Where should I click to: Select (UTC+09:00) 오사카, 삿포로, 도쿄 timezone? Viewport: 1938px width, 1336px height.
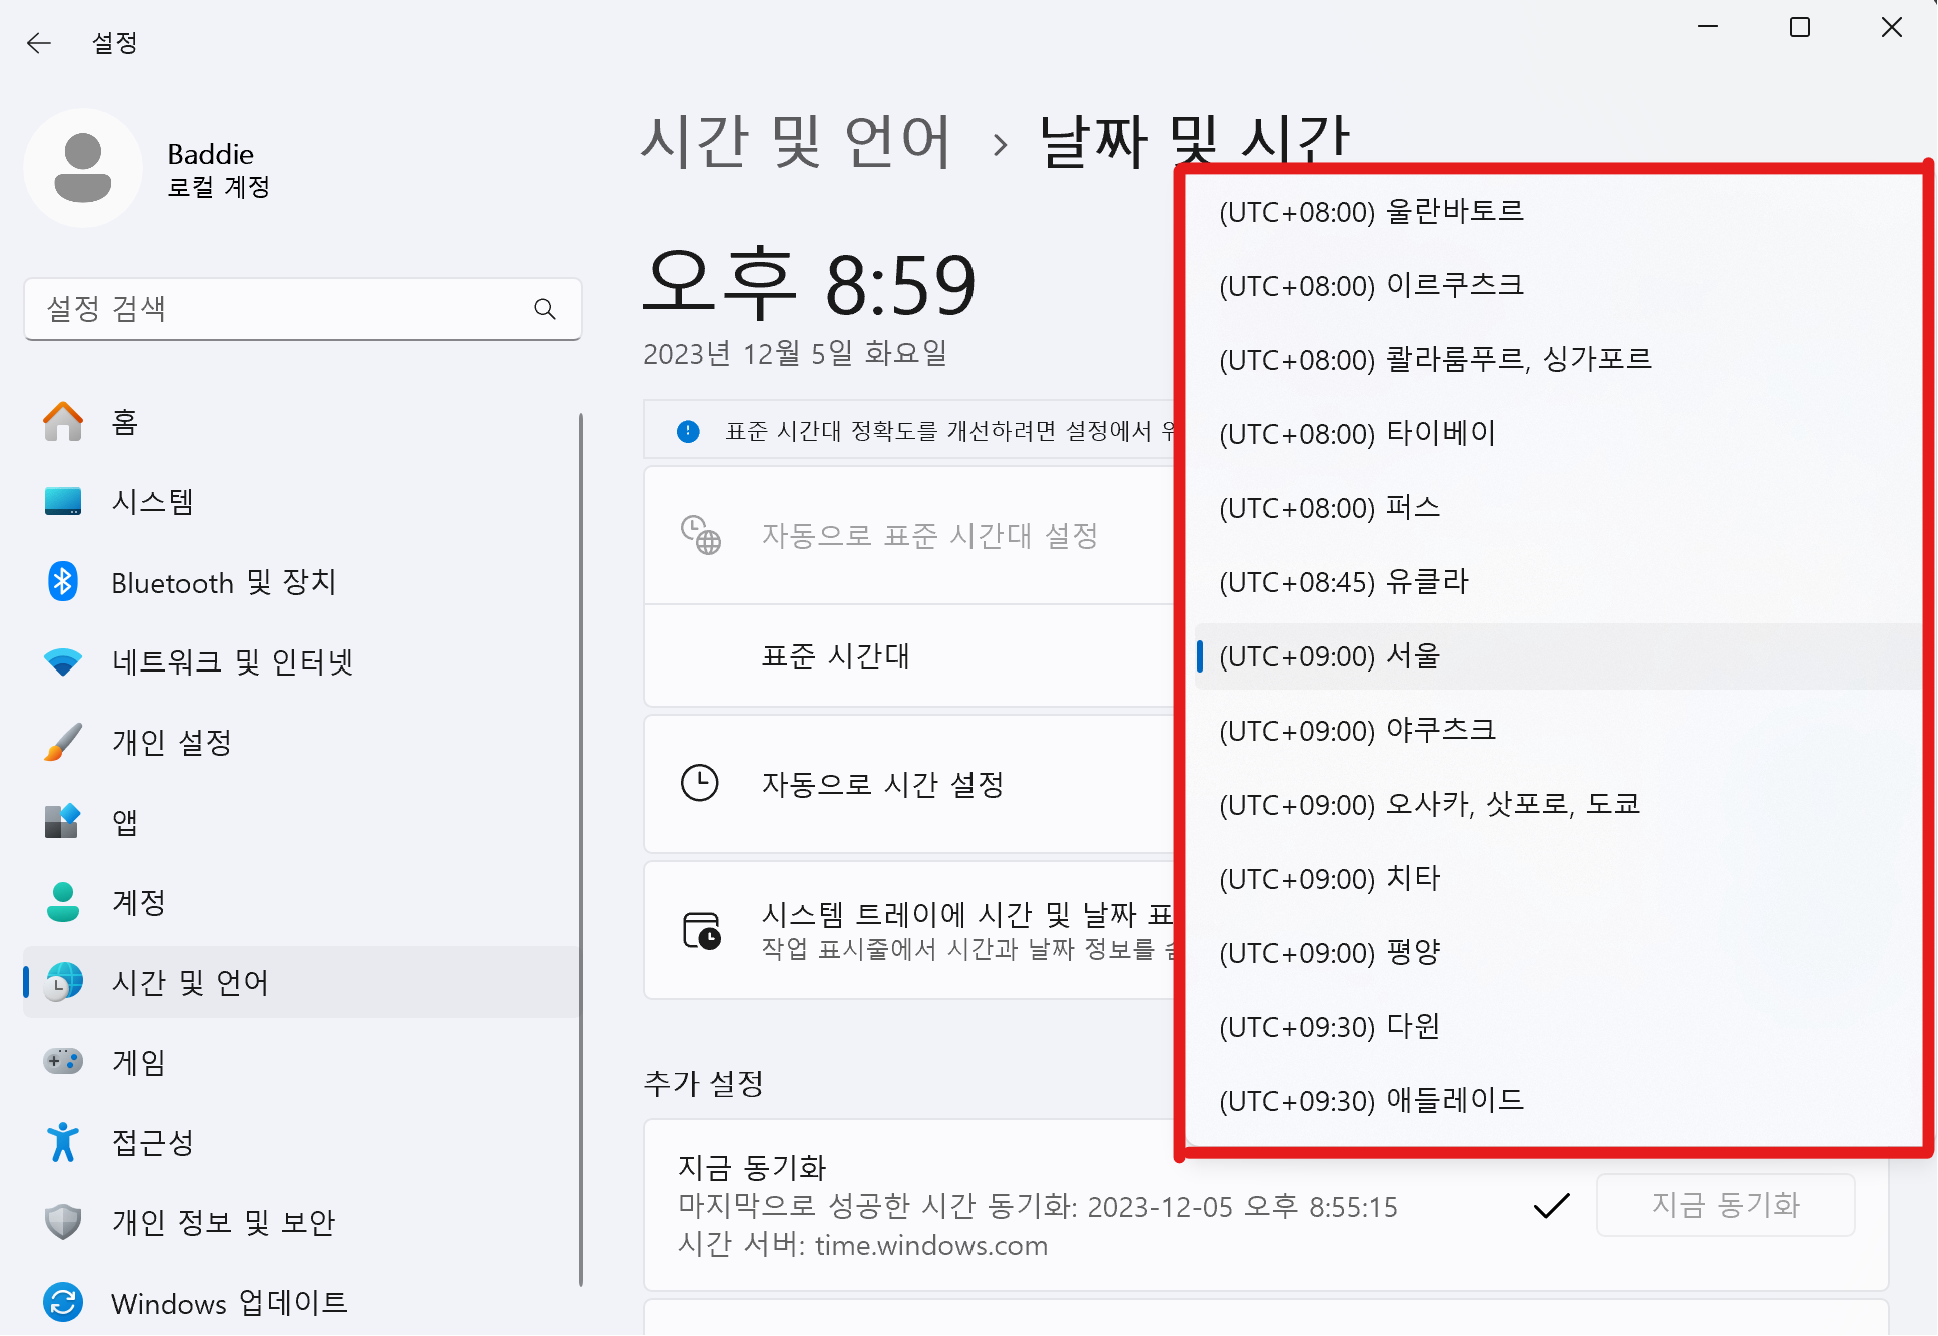pyautogui.click(x=1429, y=804)
